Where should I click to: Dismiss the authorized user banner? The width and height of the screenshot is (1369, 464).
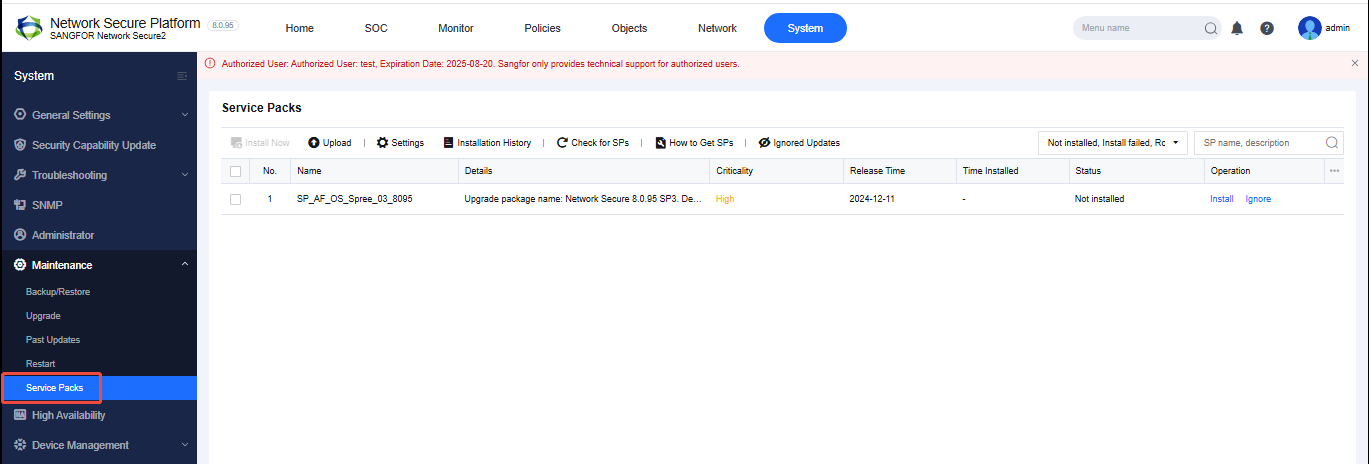(x=1355, y=63)
